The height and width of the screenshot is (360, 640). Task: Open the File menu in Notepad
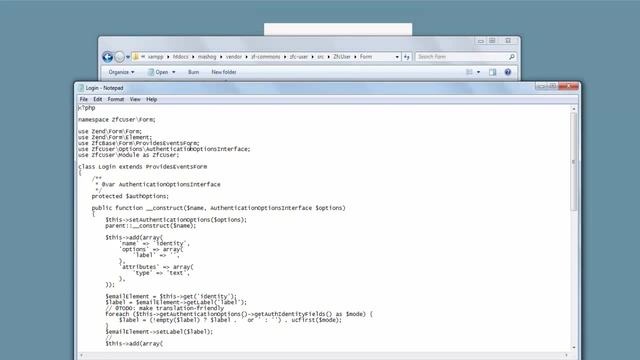[84, 99]
